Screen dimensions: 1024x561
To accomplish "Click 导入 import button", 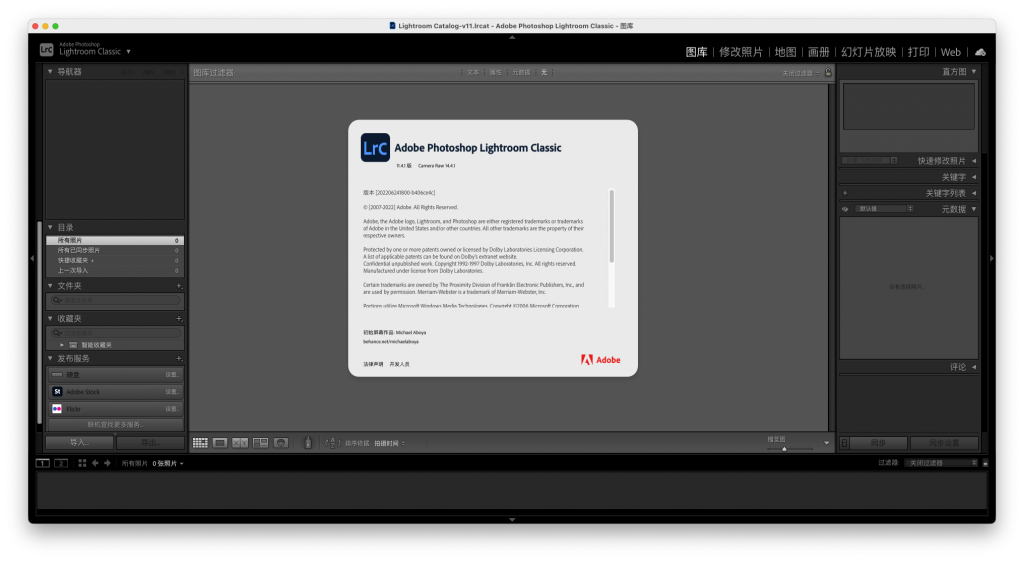I will 80,443.
